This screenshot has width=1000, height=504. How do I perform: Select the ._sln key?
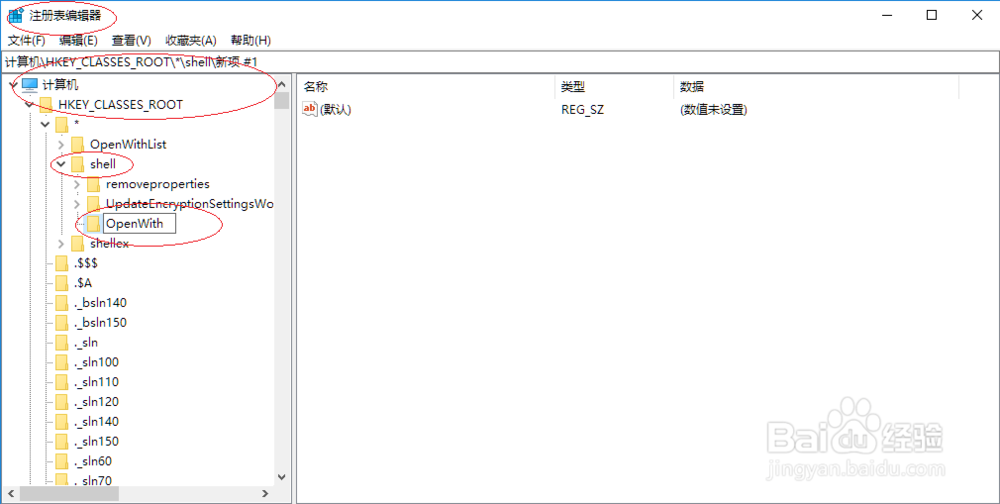pos(85,343)
